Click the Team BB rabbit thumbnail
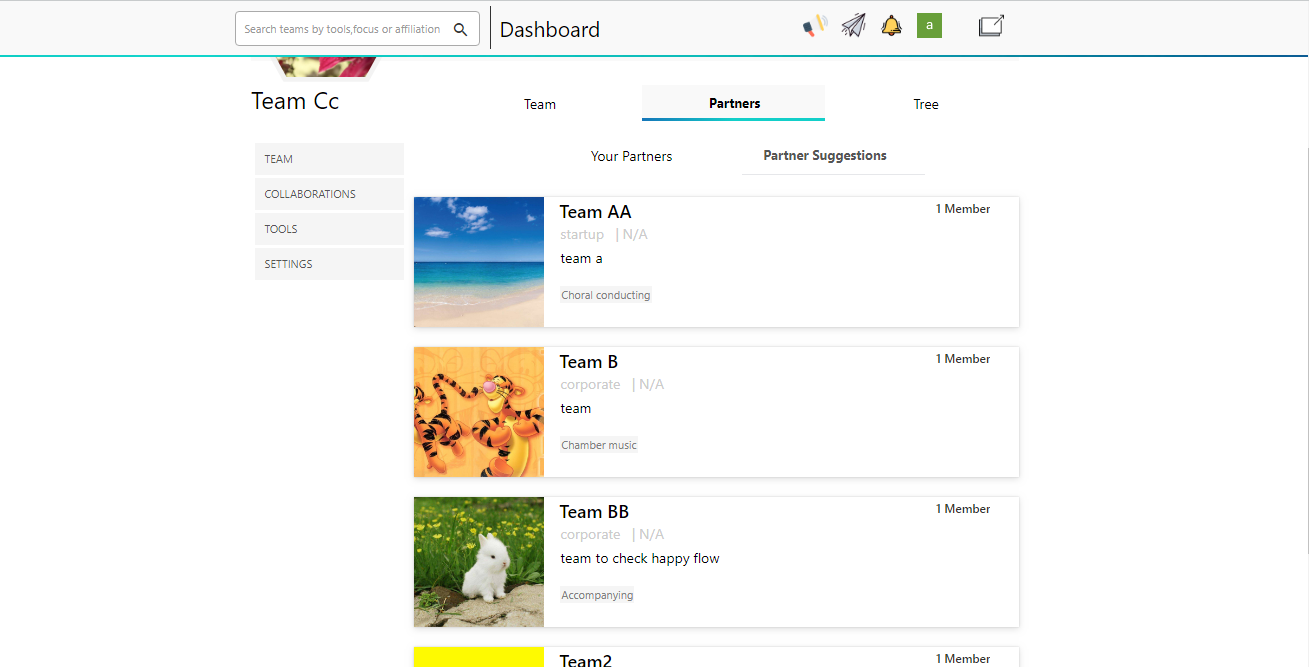The width and height of the screenshot is (1309, 667). coord(479,562)
